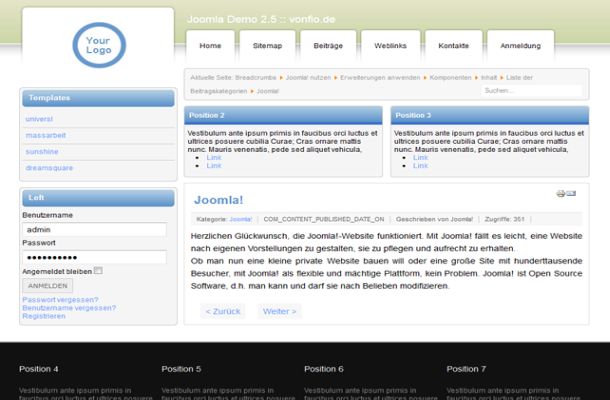Click the Position 4 footer heading
This screenshot has height=400, width=610.
(39, 369)
